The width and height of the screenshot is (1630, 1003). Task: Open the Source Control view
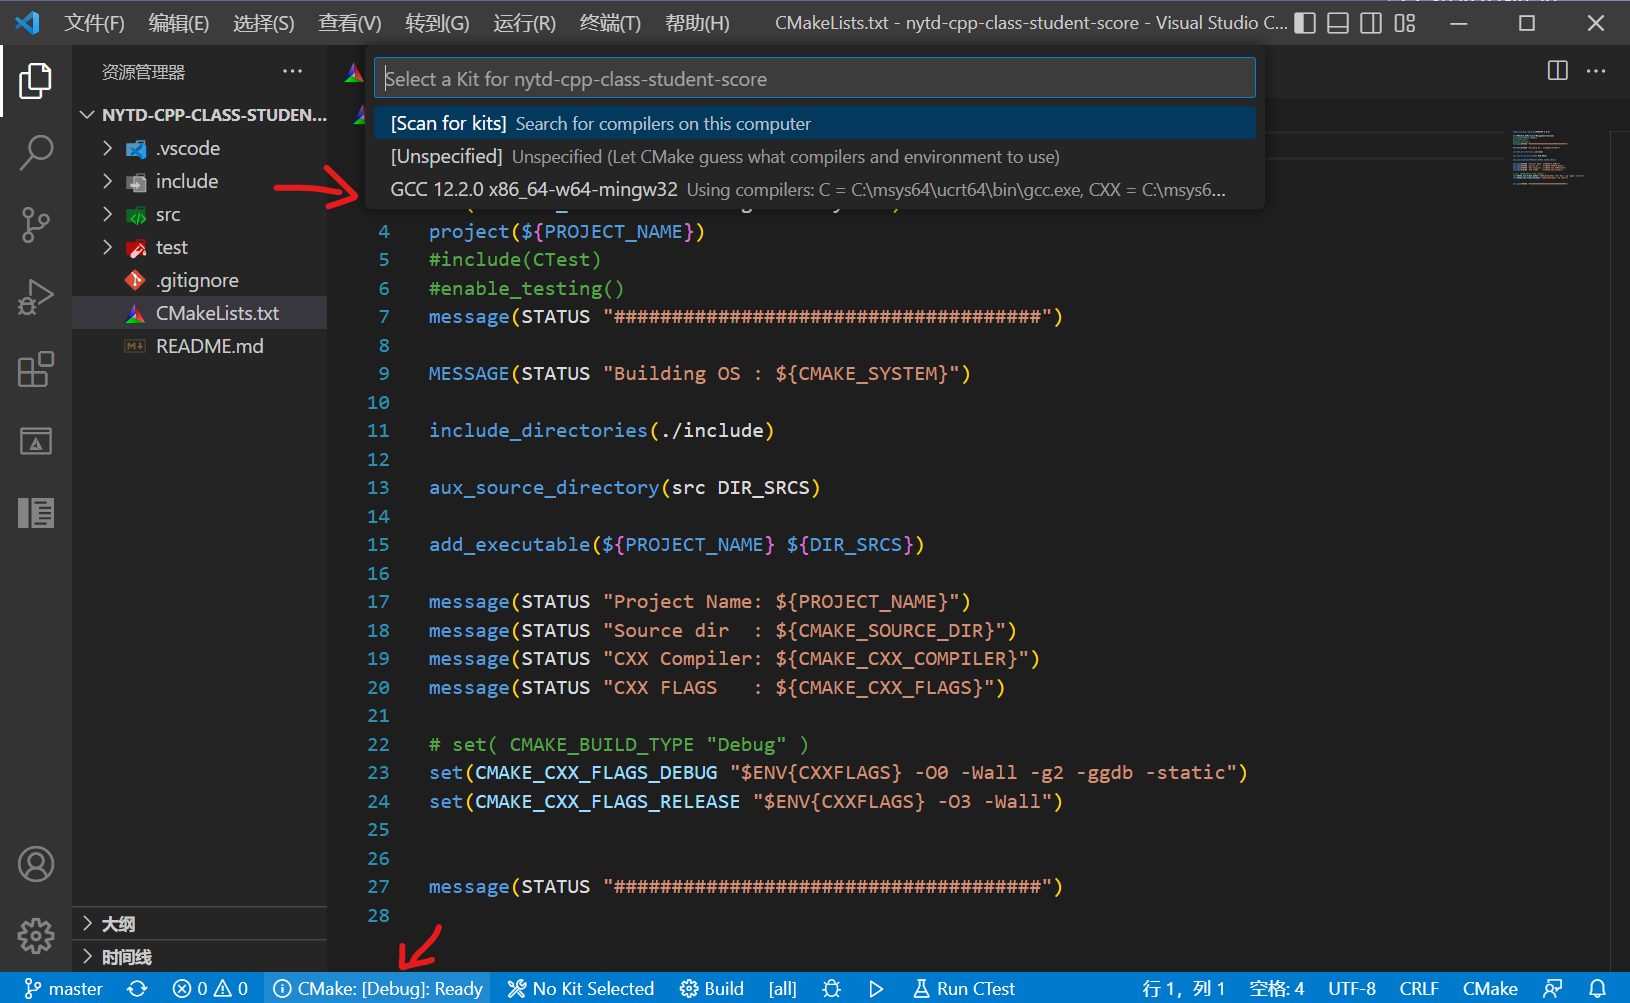point(36,224)
